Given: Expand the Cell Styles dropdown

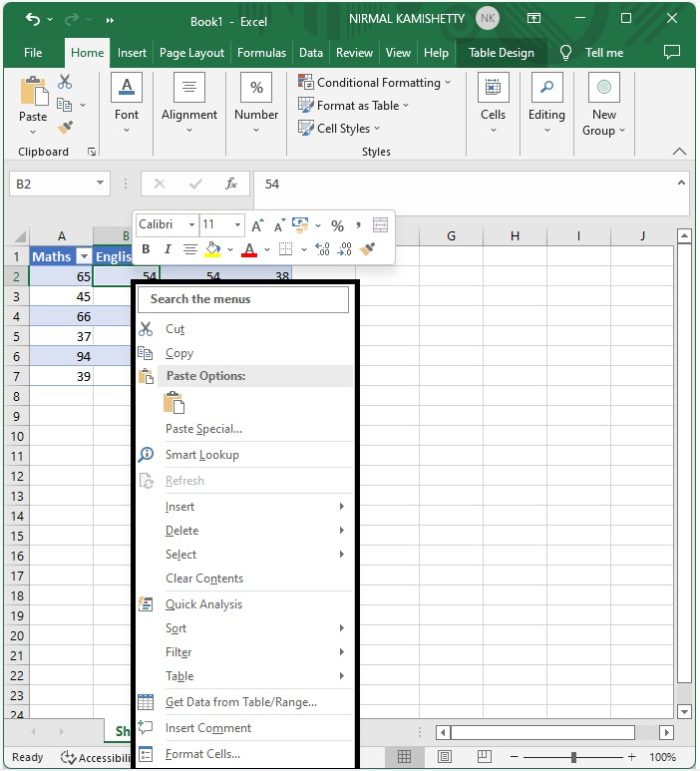Looking at the screenshot, I should (377, 128).
